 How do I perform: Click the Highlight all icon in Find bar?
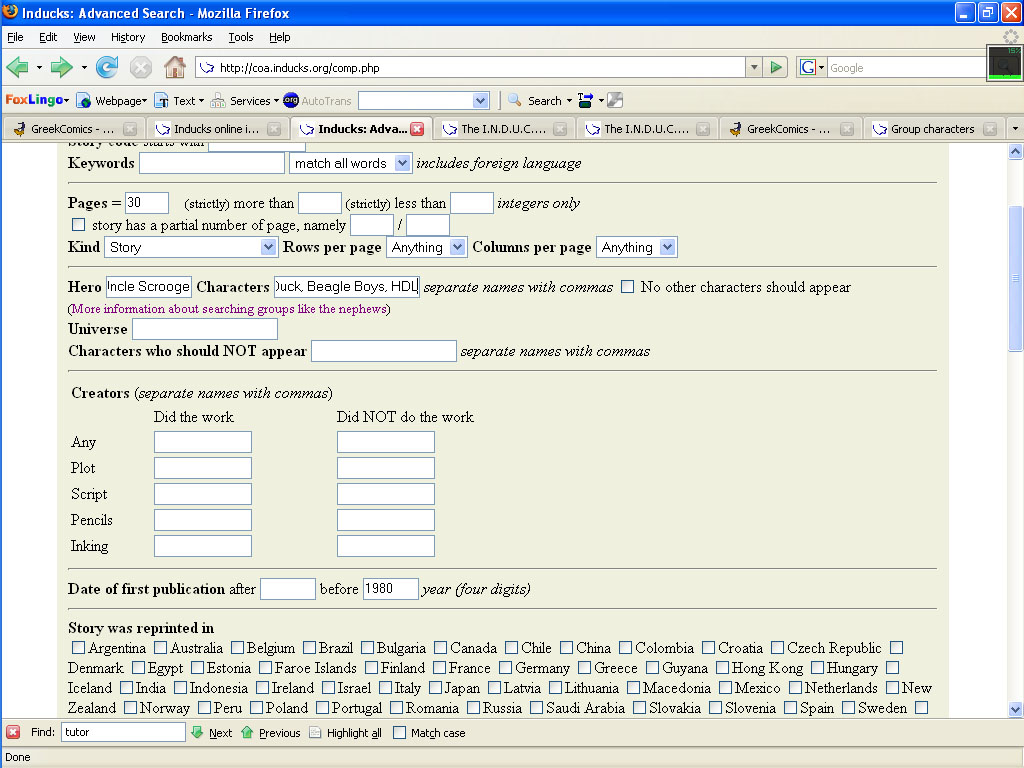click(316, 733)
